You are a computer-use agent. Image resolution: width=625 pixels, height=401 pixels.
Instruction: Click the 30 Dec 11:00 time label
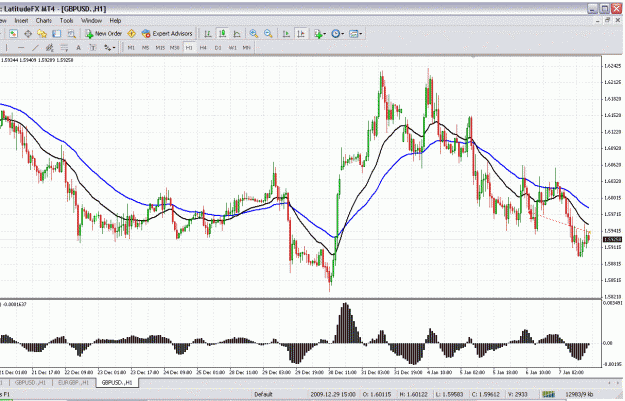coord(342,372)
